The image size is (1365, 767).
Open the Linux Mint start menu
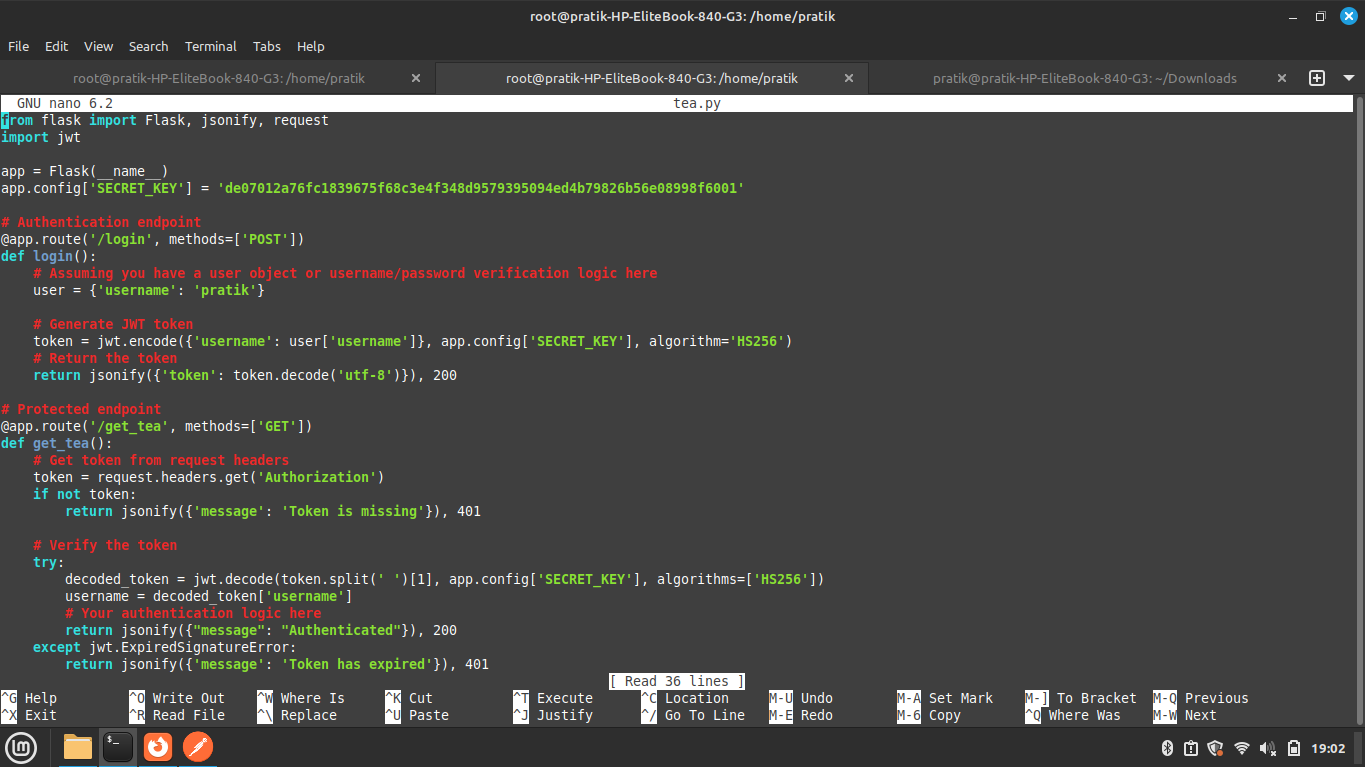[22, 747]
